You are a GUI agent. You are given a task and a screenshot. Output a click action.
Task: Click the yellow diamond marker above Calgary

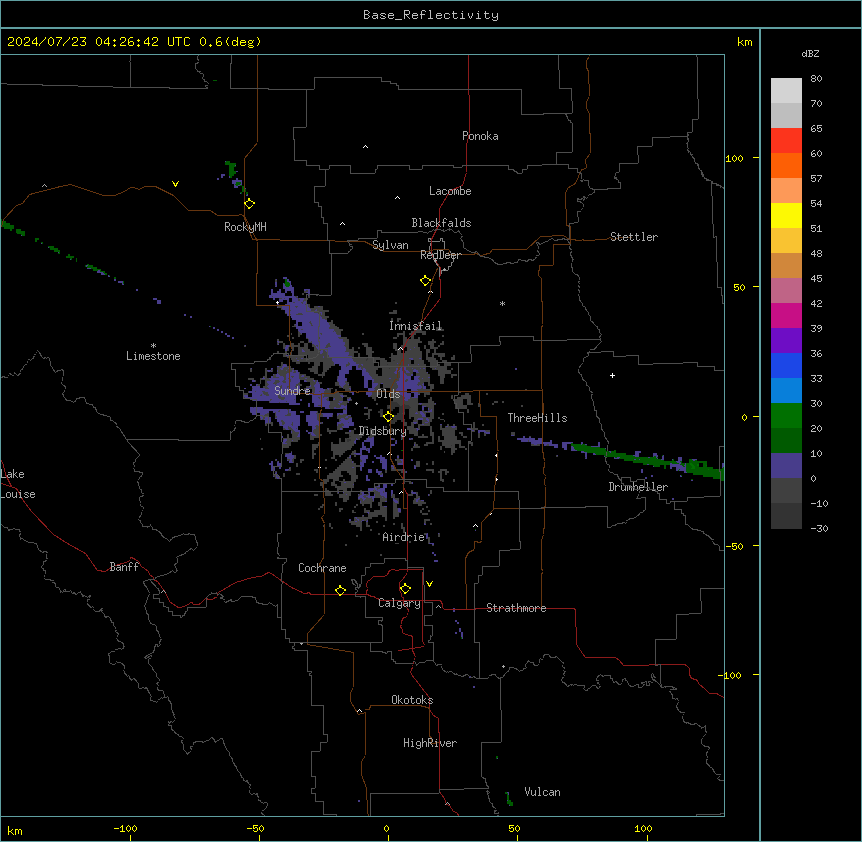[x=405, y=589]
